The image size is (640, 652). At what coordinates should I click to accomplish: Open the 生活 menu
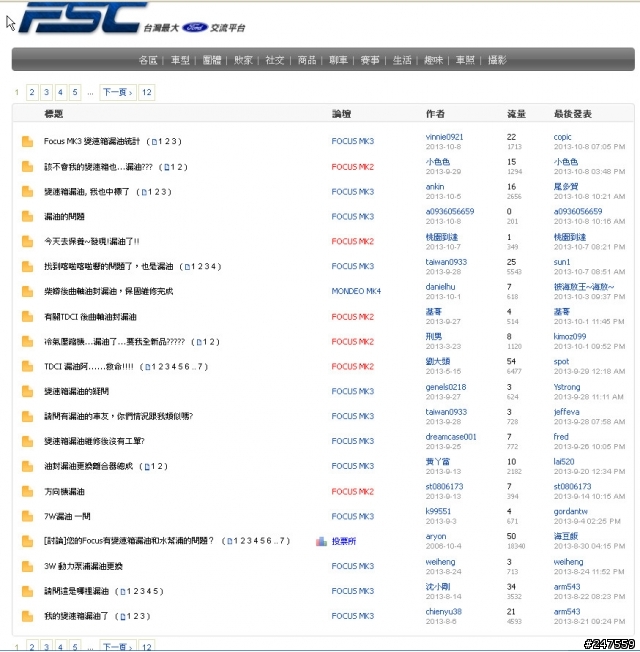pyautogui.click(x=402, y=60)
